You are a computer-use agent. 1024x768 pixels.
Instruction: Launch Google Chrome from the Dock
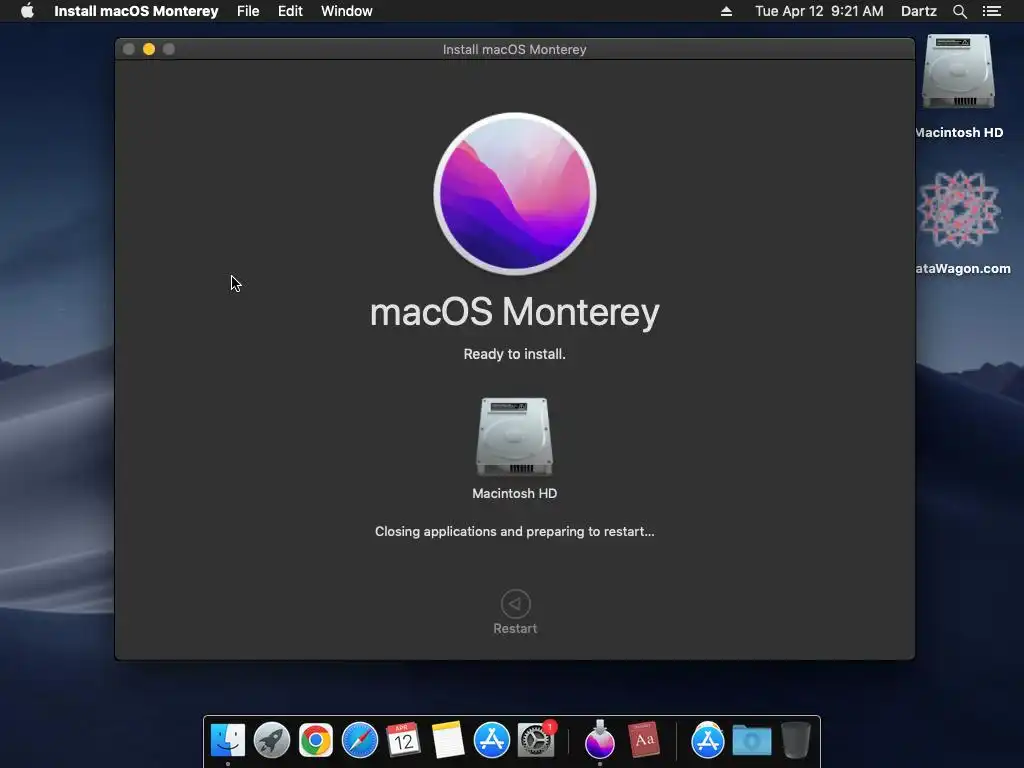[315, 741]
